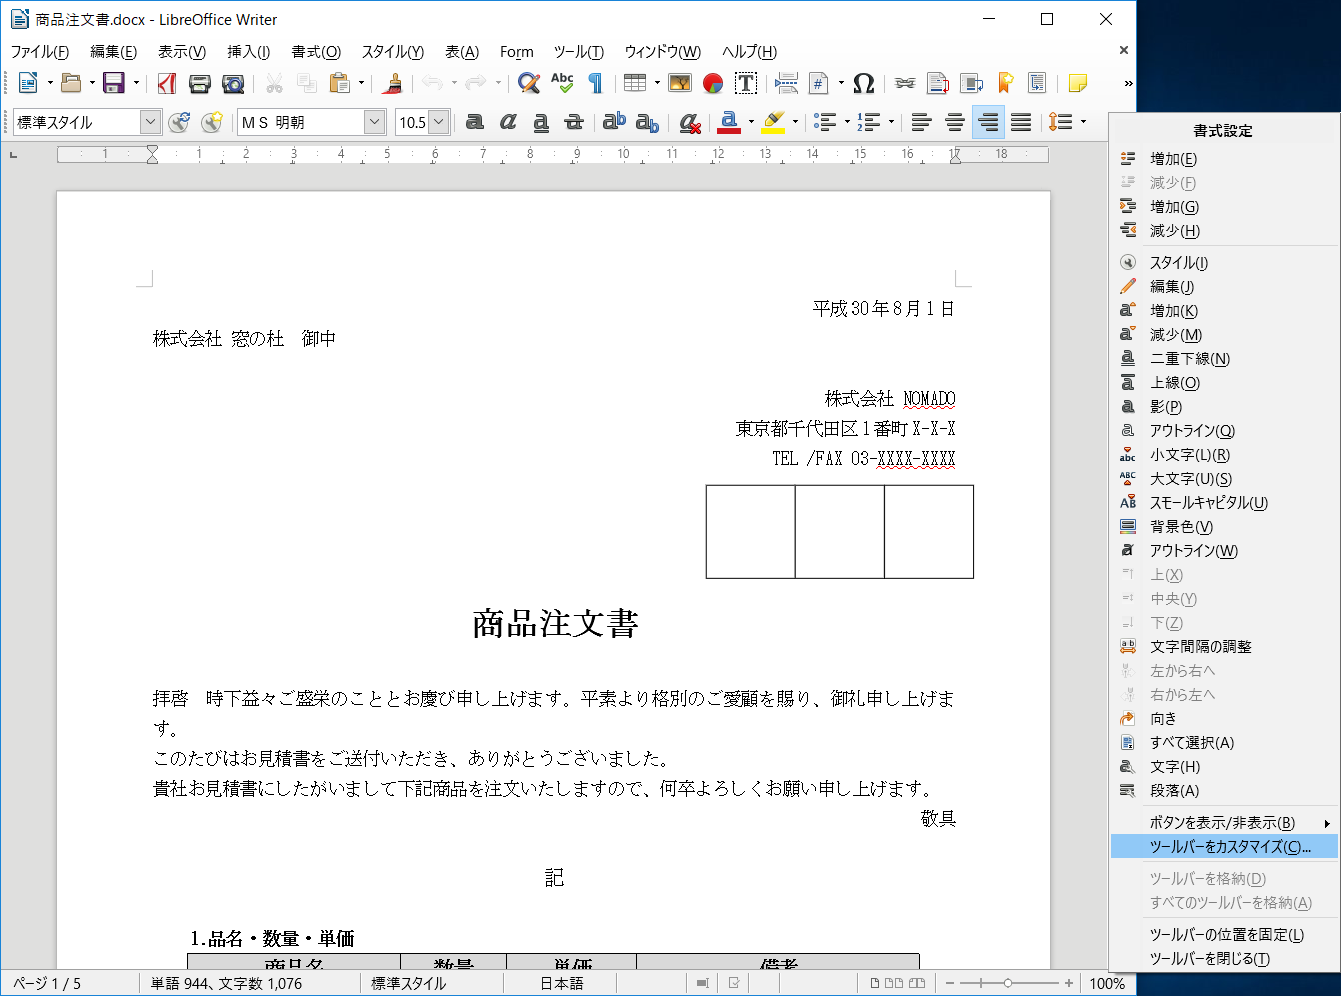
Task: Expand the font color dropdown arrow
Action: pyautogui.click(x=751, y=122)
